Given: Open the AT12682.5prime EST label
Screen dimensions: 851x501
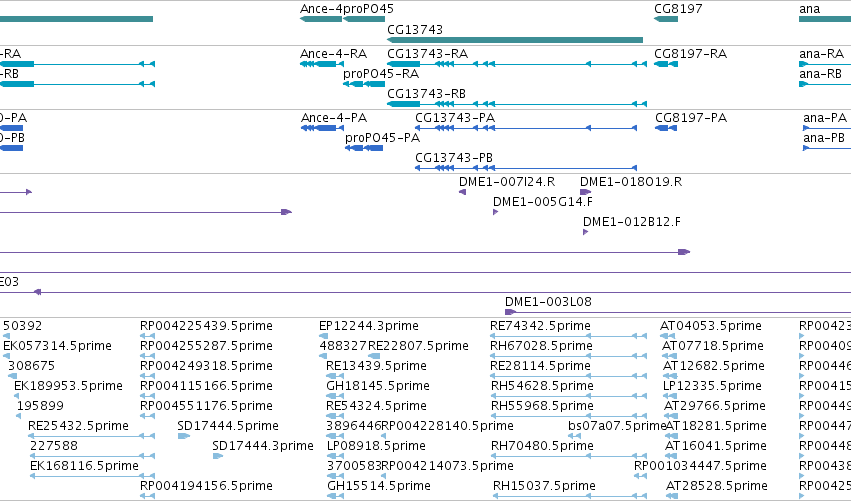Looking at the screenshot, I should click(x=713, y=366).
